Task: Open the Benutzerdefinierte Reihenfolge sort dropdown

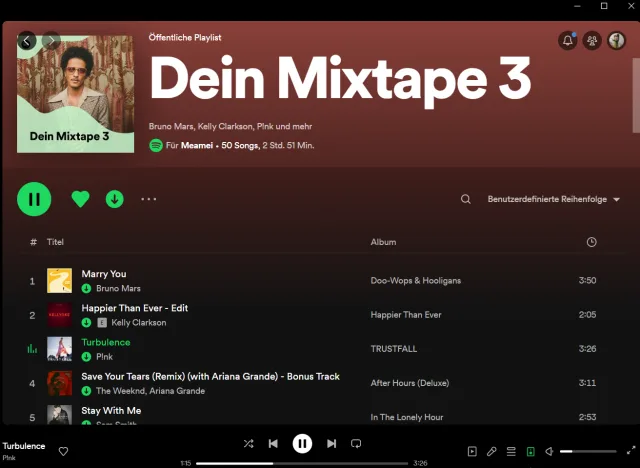Action: click(x=553, y=199)
